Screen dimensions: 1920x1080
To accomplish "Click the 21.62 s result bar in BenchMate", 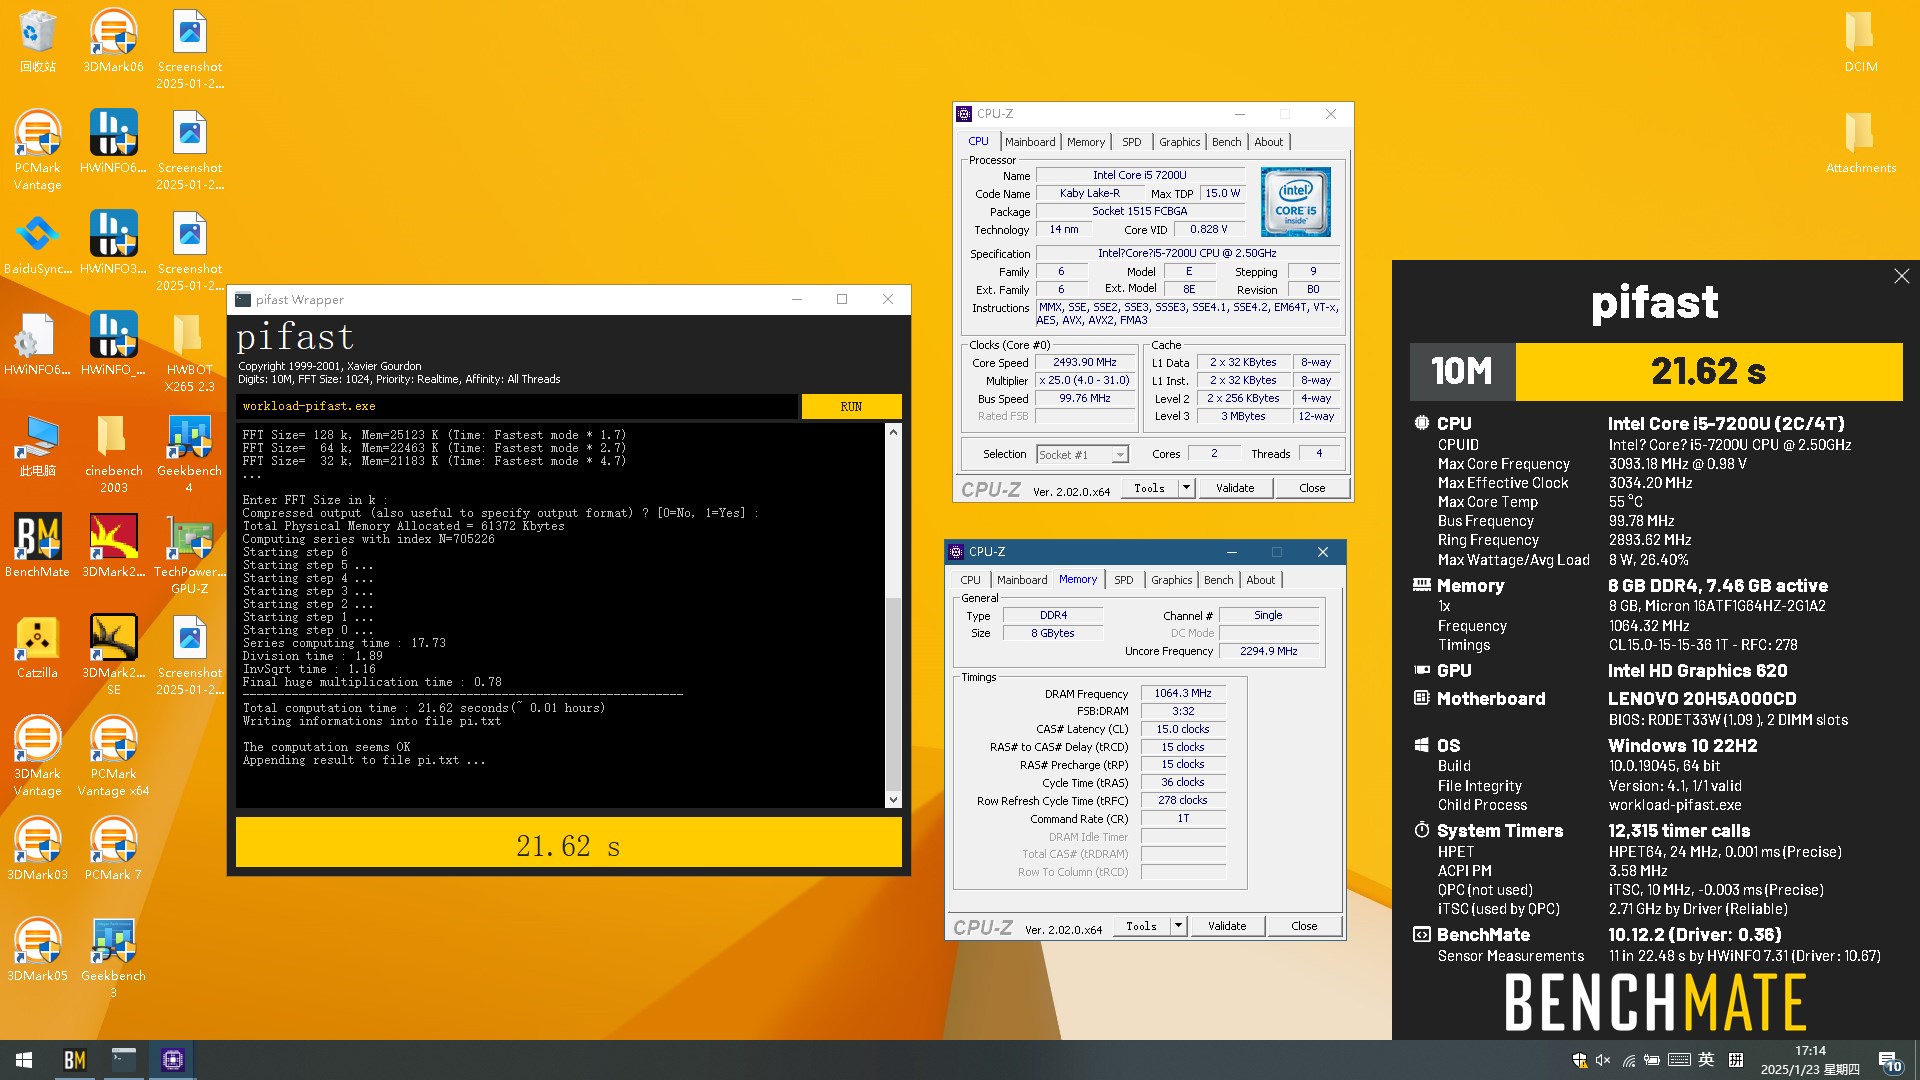I will click(1709, 371).
